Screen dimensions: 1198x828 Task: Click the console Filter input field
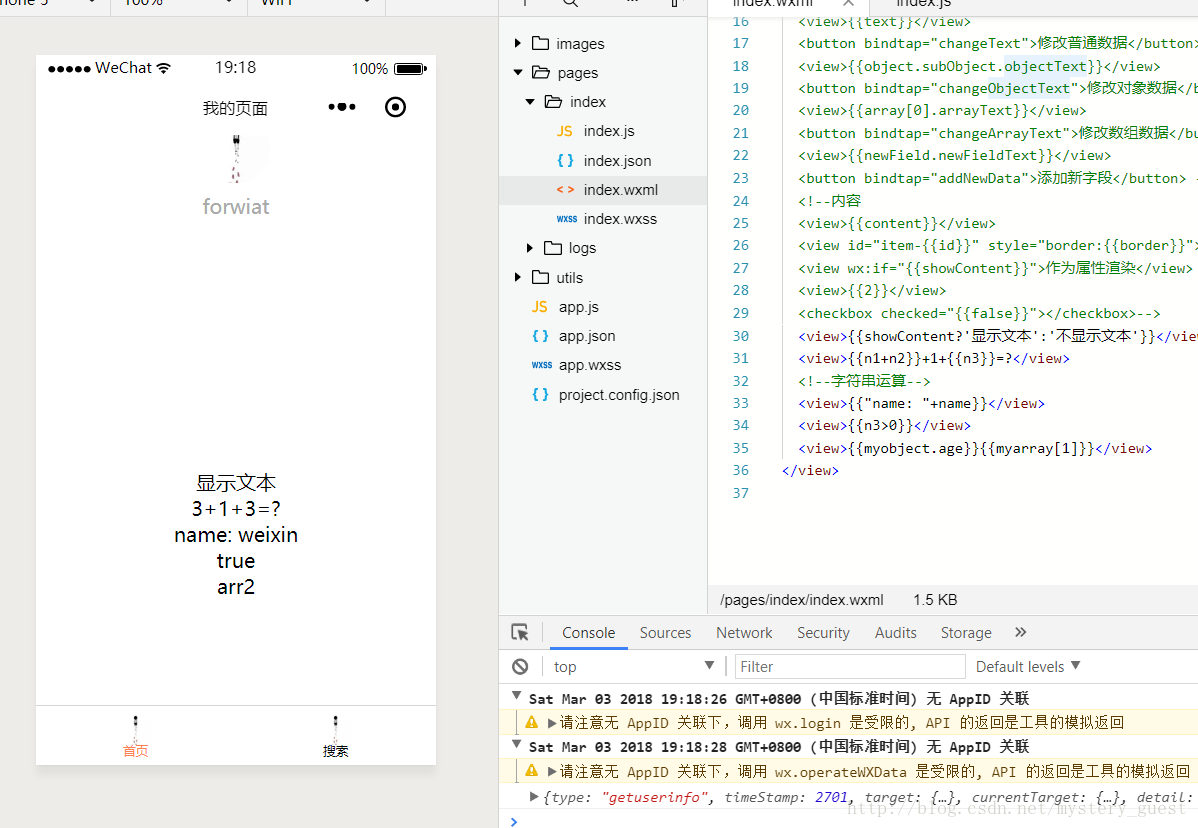(850, 667)
